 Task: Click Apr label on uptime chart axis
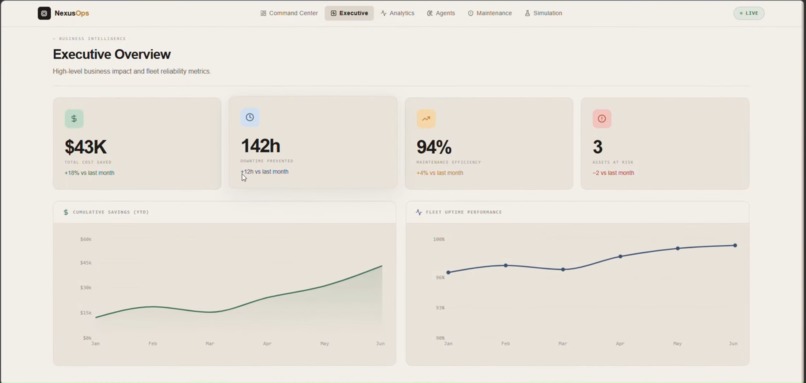point(620,343)
